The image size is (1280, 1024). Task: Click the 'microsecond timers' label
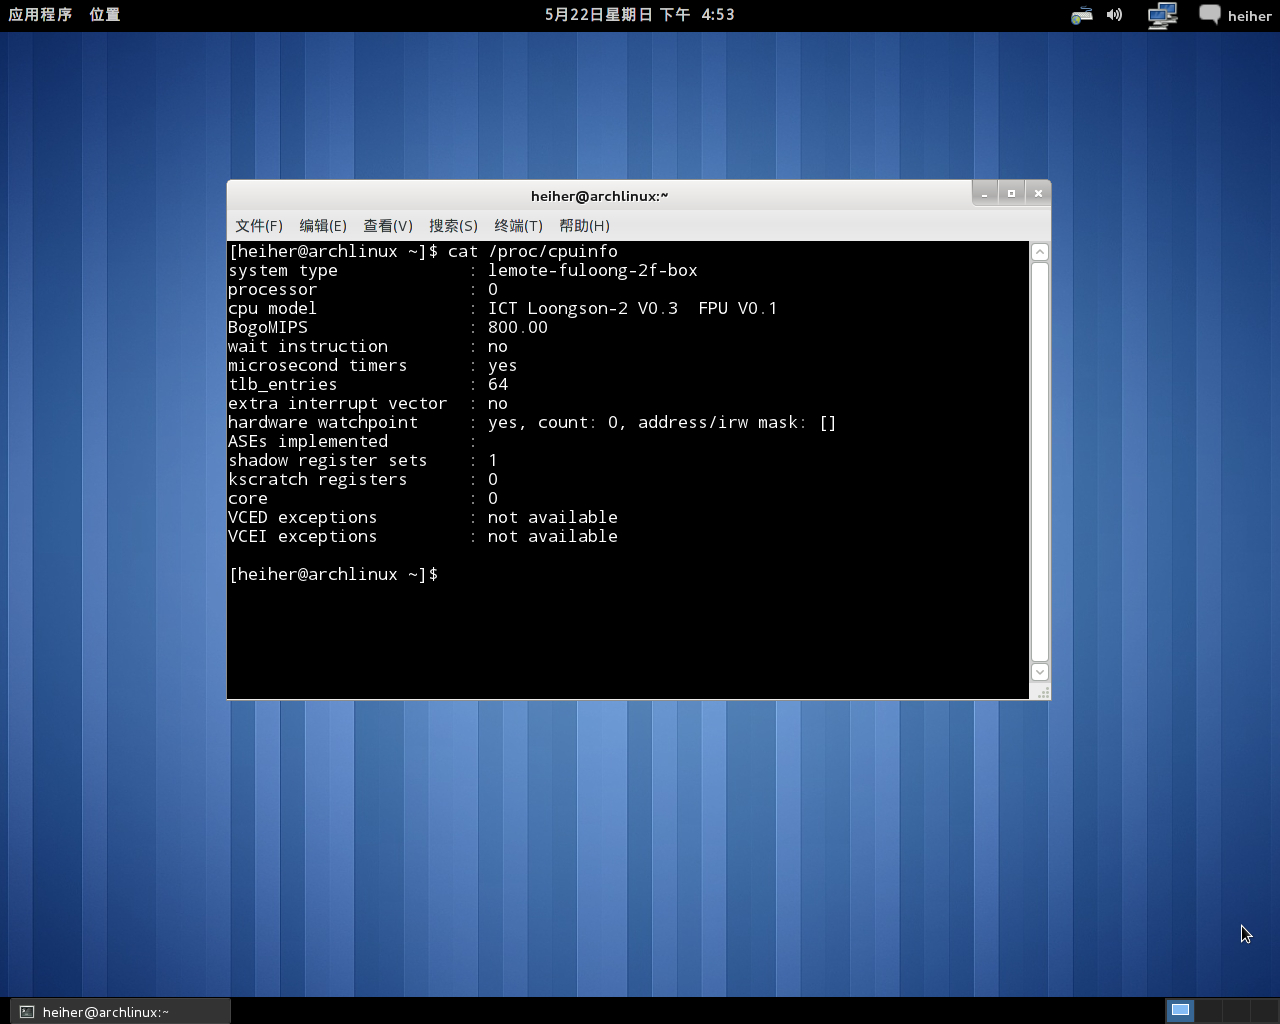[x=318, y=365]
